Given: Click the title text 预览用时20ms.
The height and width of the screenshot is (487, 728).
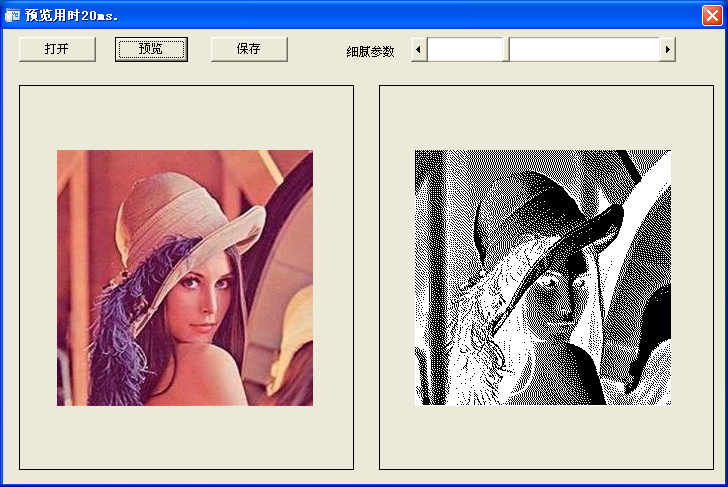Looking at the screenshot, I should coord(72,15).
